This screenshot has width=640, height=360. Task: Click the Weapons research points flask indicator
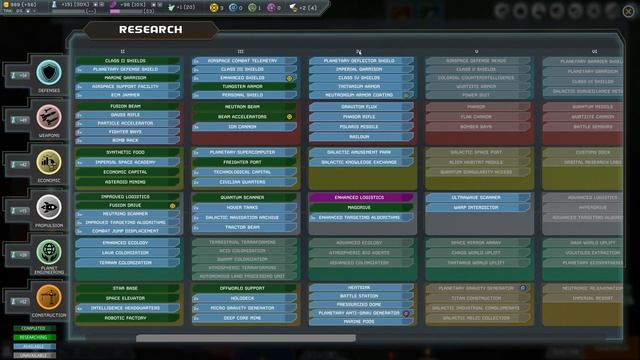[x=19, y=120]
